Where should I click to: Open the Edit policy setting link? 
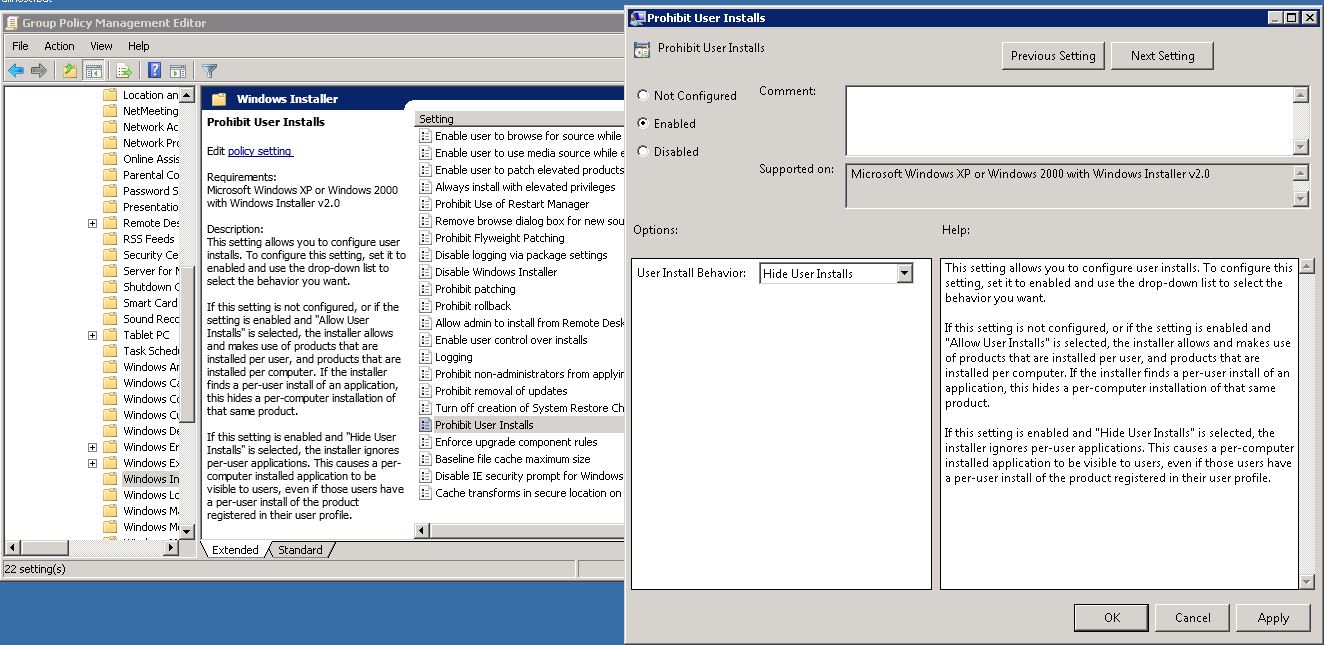click(260, 151)
